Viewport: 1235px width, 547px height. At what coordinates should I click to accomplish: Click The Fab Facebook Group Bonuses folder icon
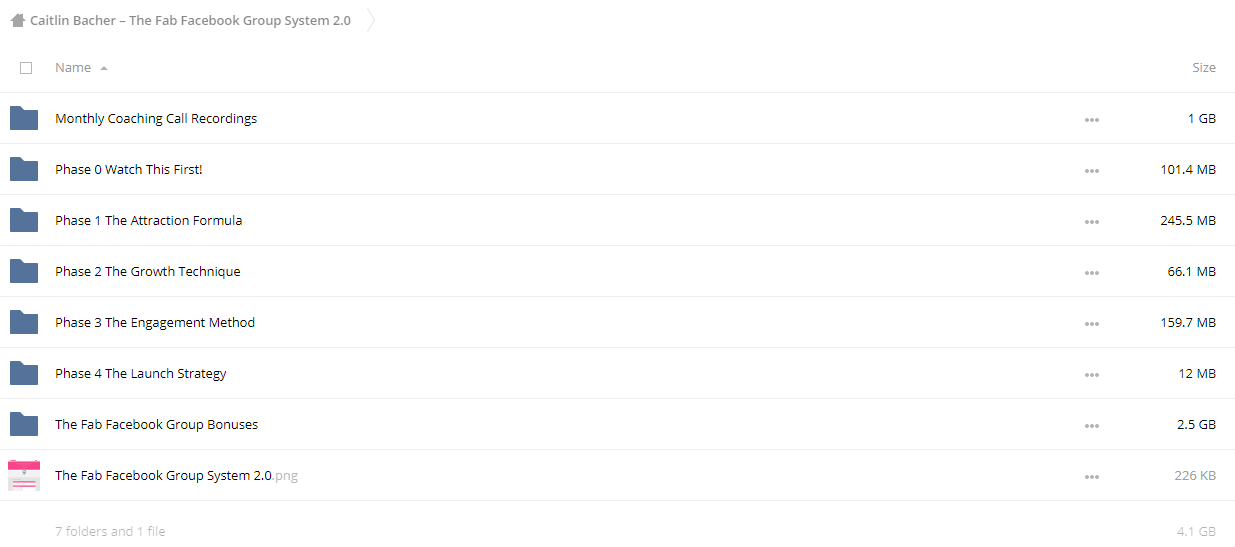(x=24, y=424)
